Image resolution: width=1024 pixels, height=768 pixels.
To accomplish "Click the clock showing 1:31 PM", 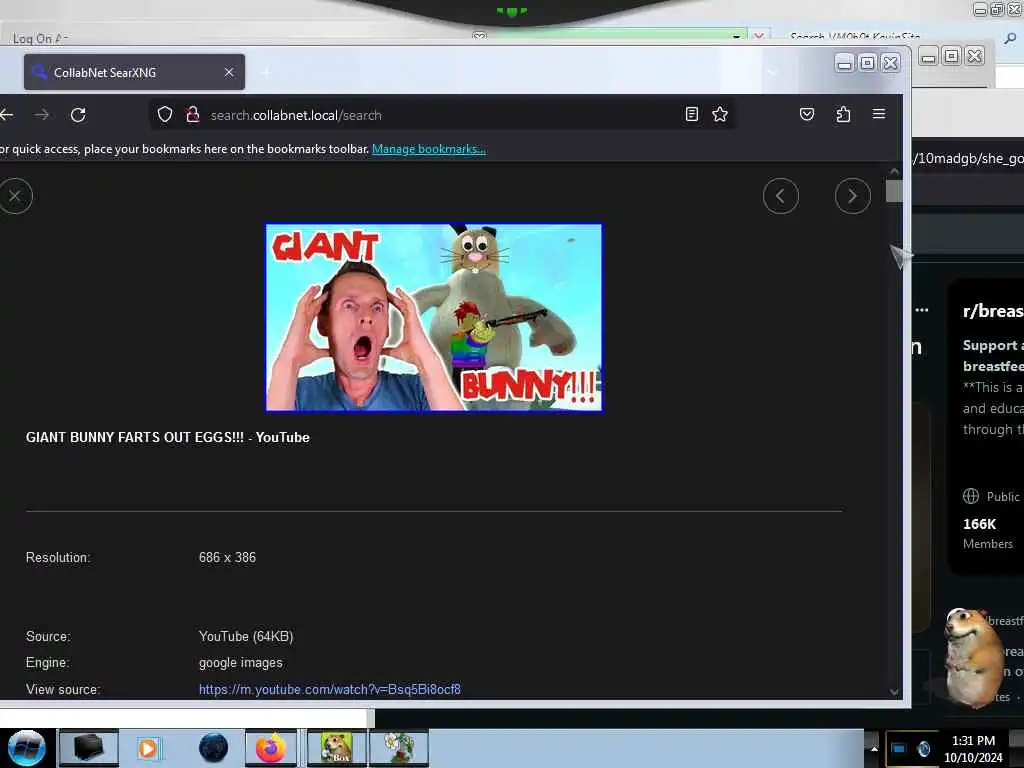I will pos(973,741).
